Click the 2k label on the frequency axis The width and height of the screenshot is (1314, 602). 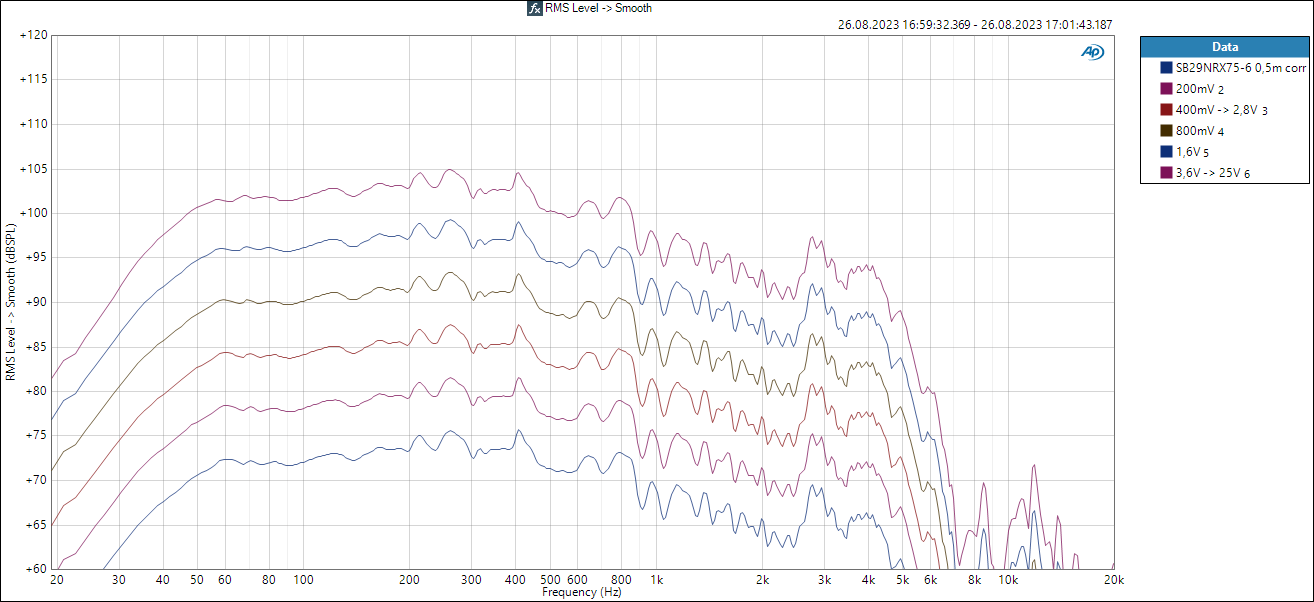(763, 580)
